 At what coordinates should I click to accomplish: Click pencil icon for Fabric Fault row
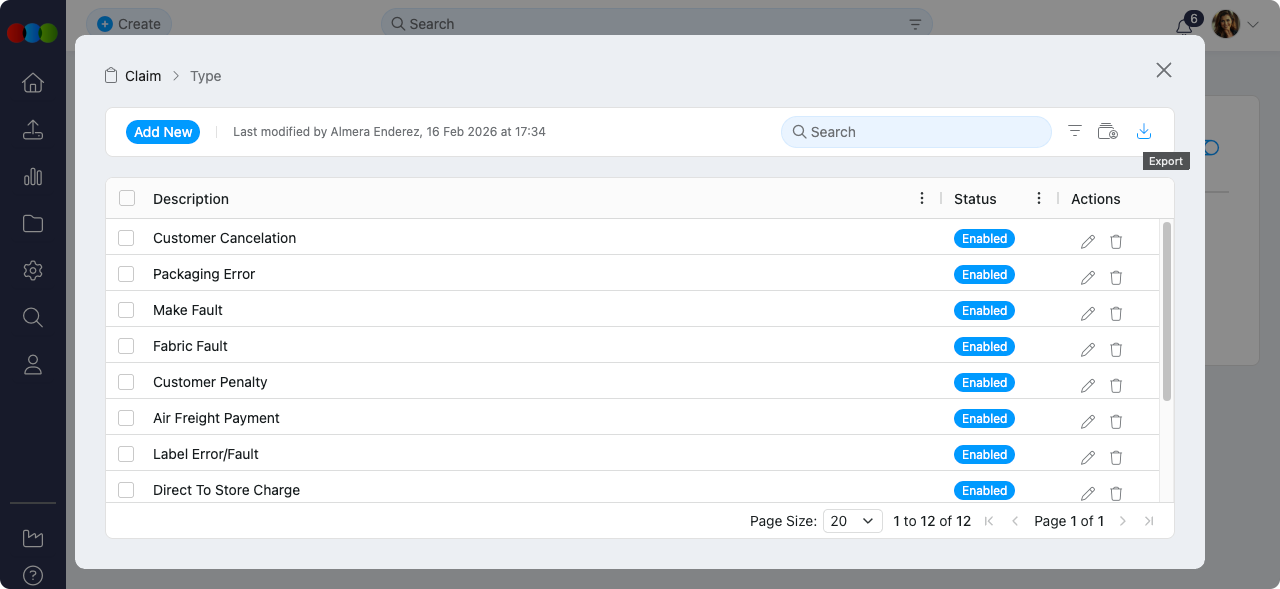pyautogui.click(x=1088, y=350)
